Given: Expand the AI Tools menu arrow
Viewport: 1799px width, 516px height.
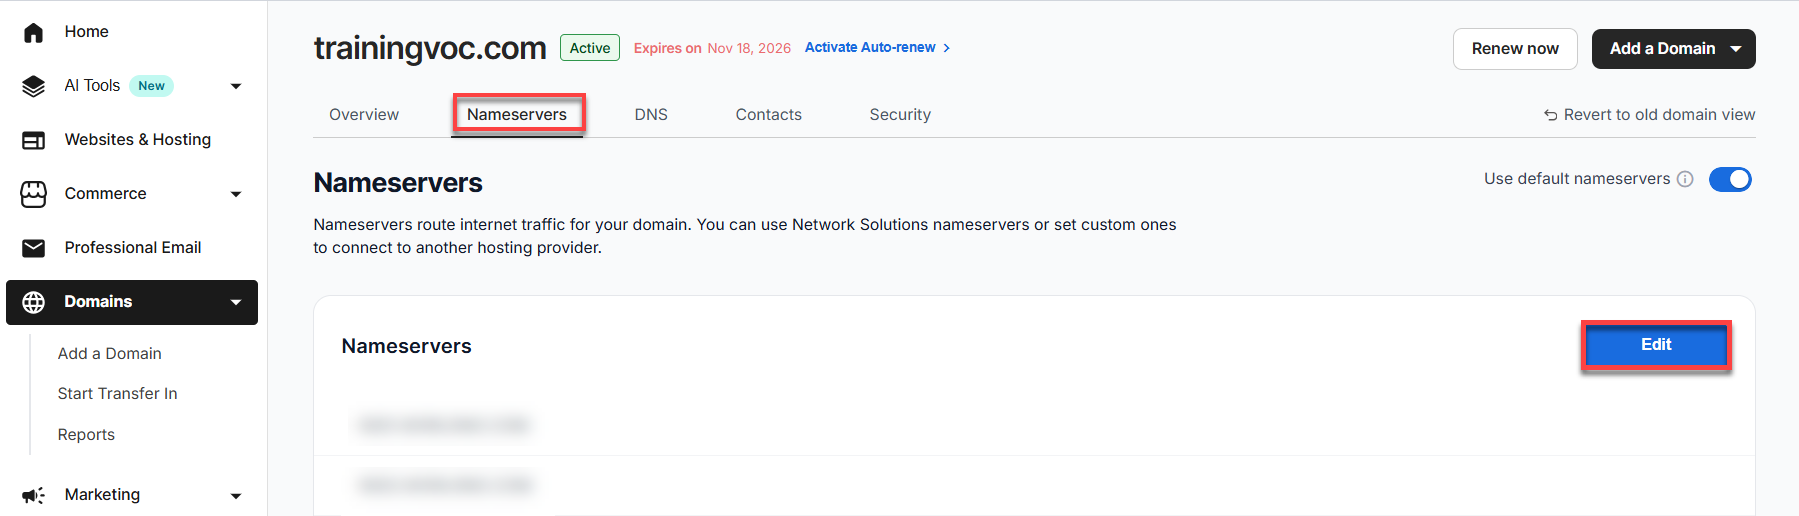Looking at the screenshot, I should point(236,86).
